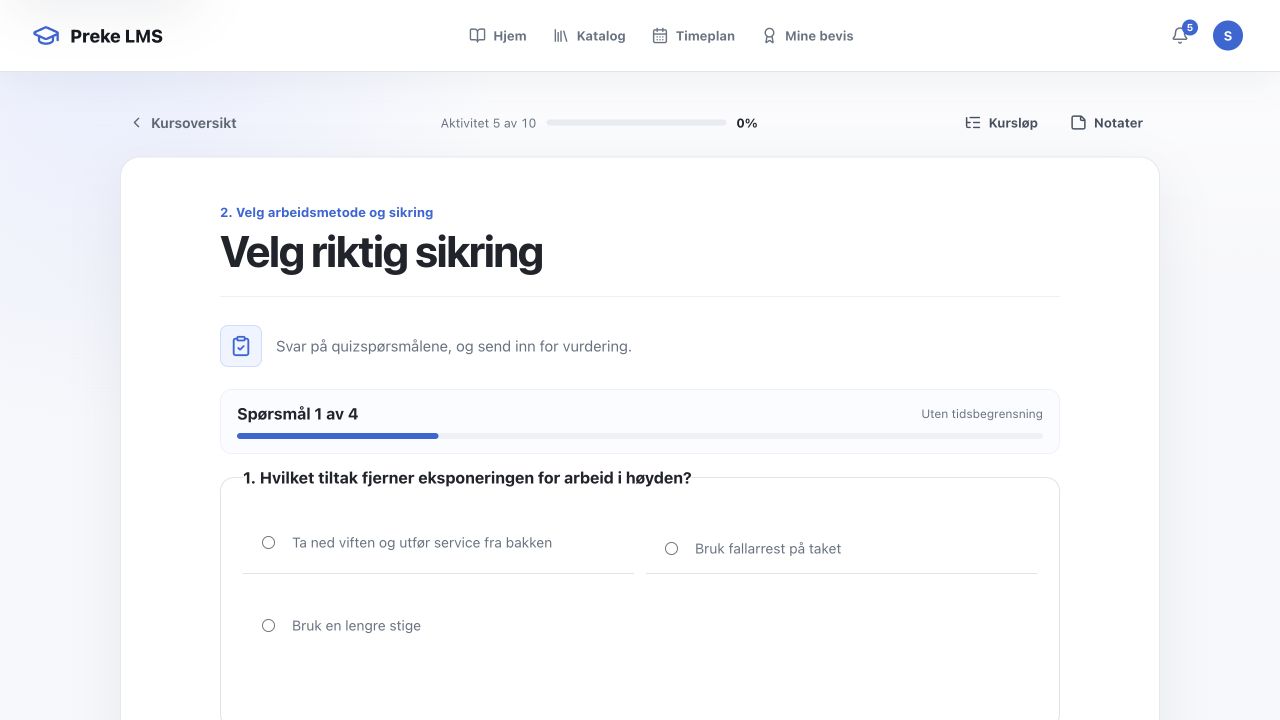1280x720 pixels.
Task: Select 'Bruk fallarrest på taket' option
Action: pos(842,549)
